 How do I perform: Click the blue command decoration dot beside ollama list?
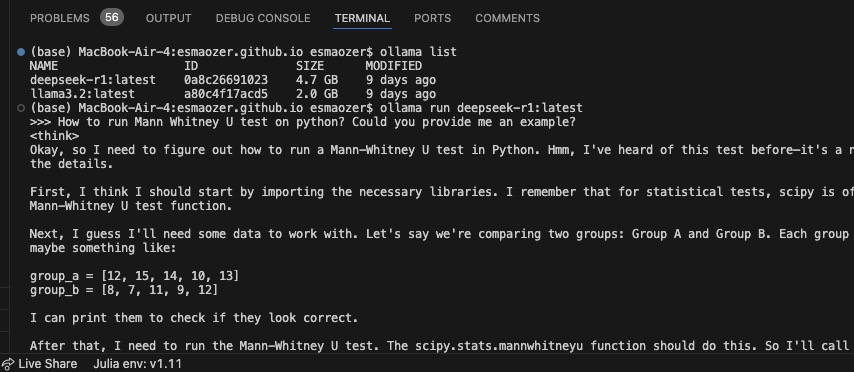[x=21, y=52]
